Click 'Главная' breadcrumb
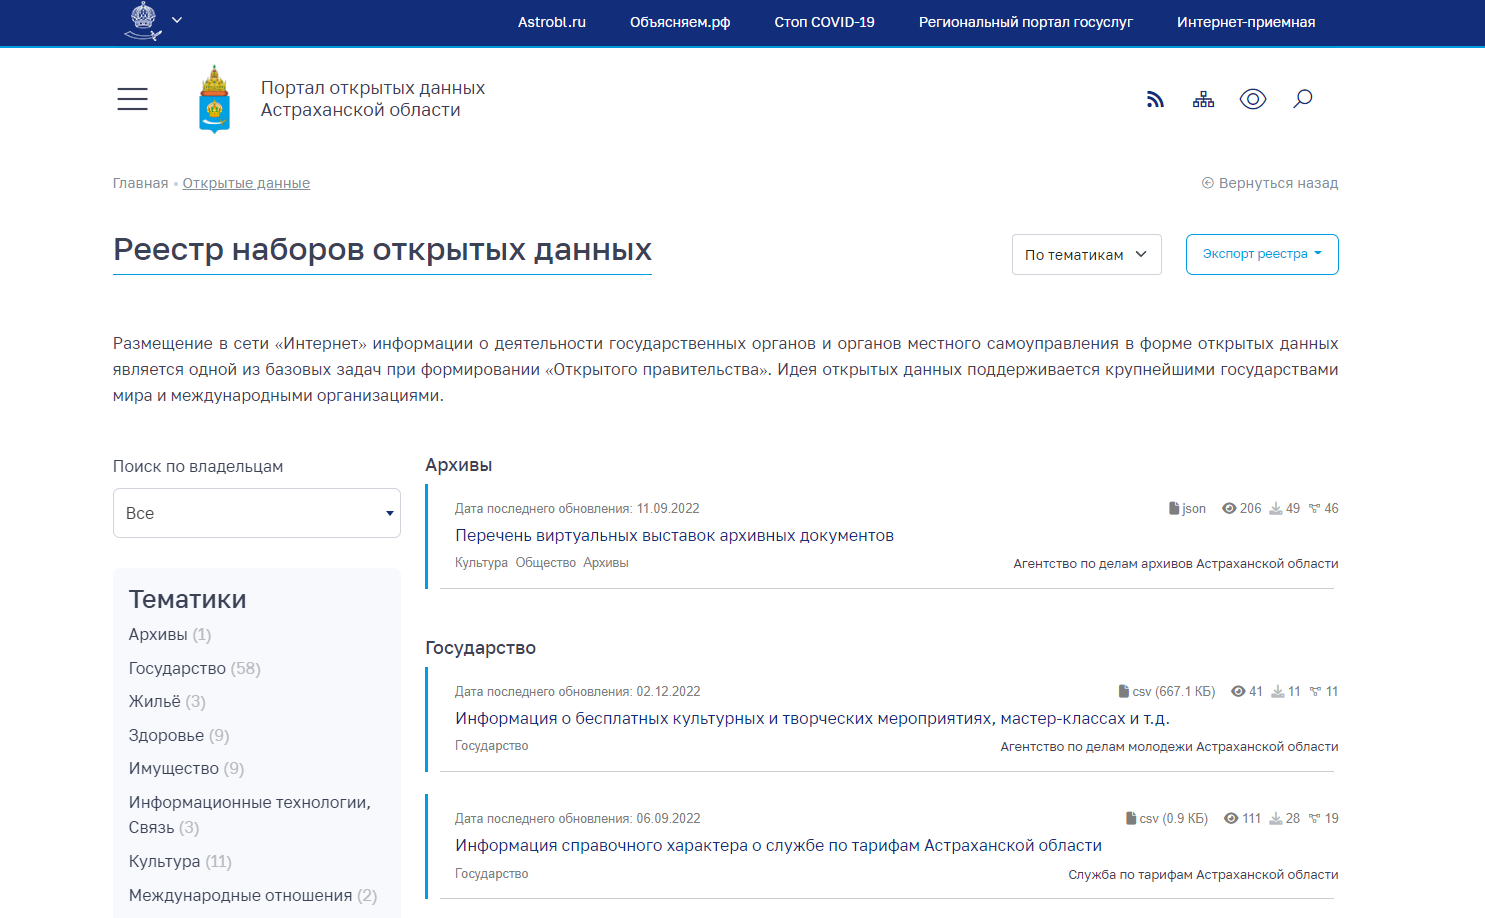Viewport: 1485px width, 918px height. 140,183
